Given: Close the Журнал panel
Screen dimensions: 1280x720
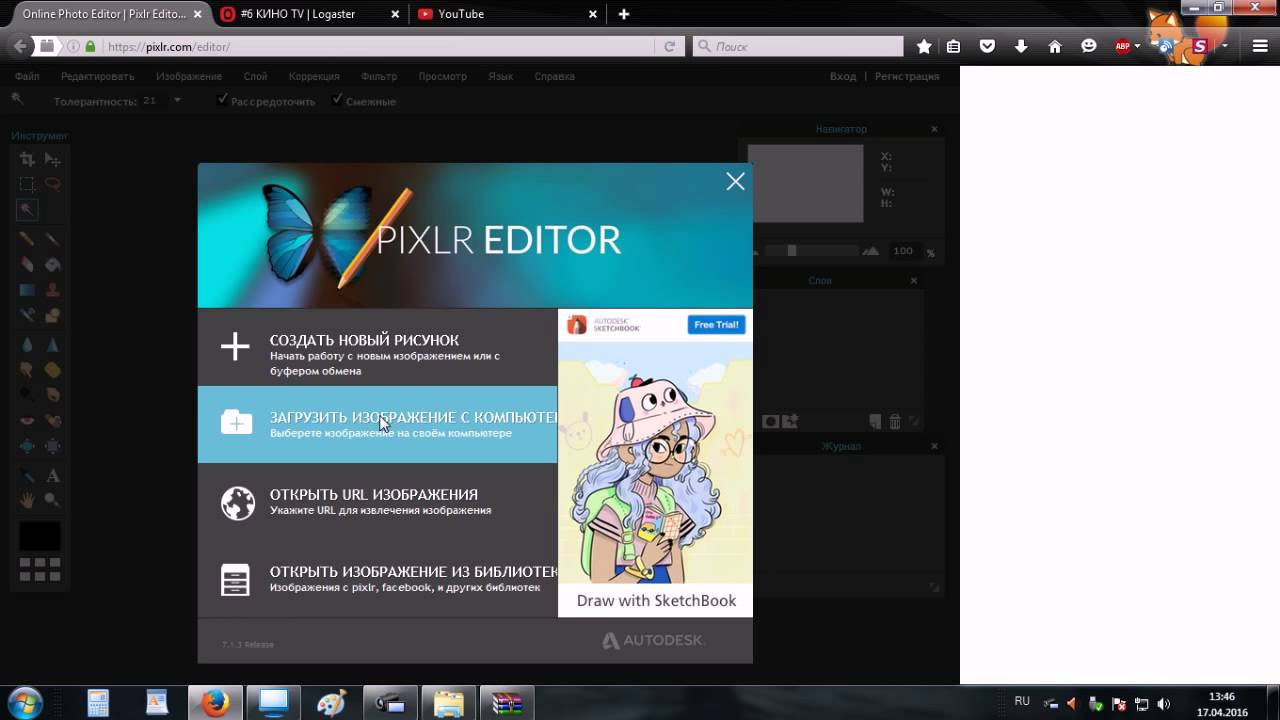Looking at the screenshot, I should coord(934,446).
